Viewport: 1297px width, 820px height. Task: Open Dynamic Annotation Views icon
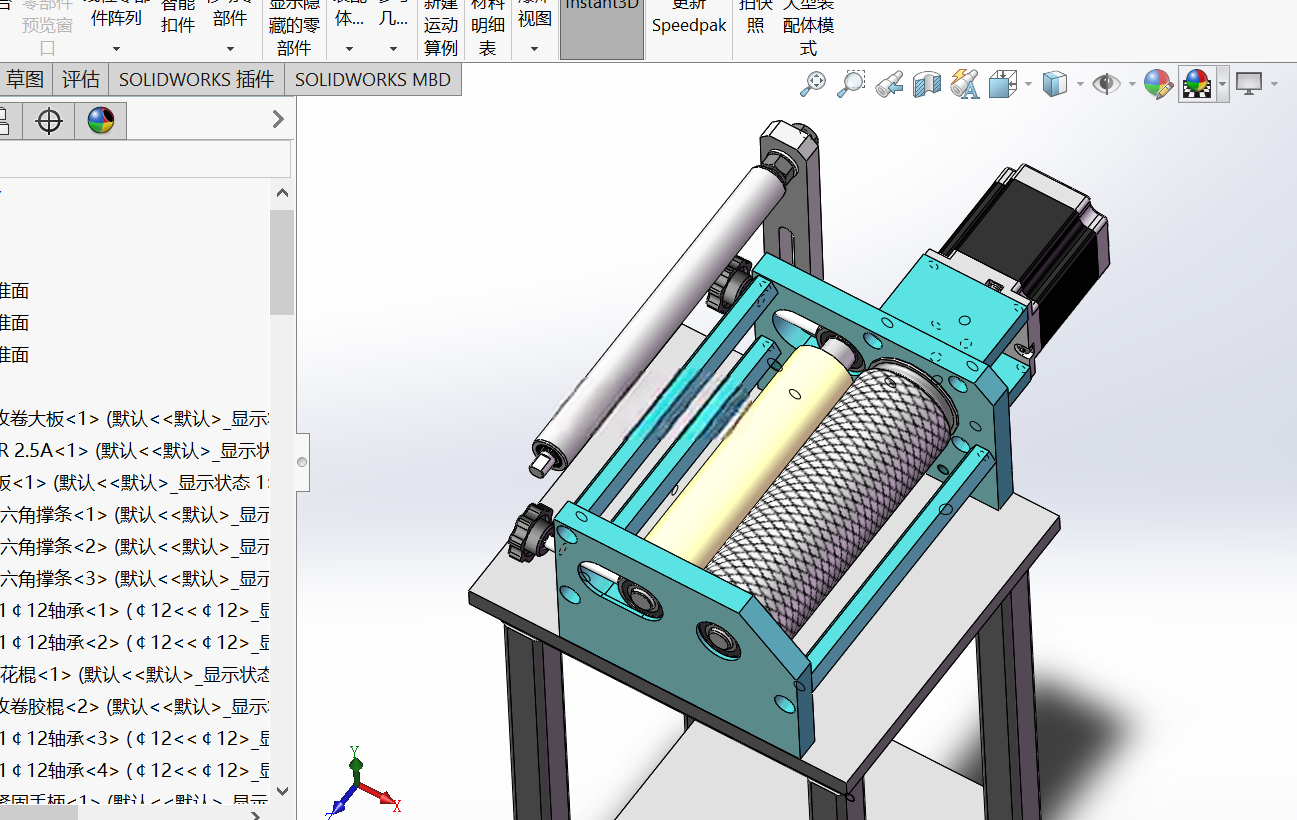[x=965, y=84]
